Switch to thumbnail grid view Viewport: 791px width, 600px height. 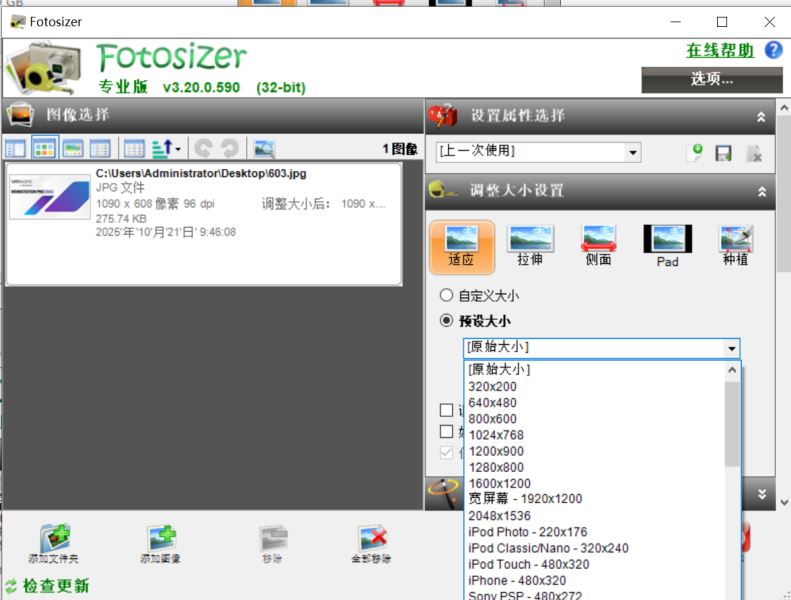tap(44, 149)
